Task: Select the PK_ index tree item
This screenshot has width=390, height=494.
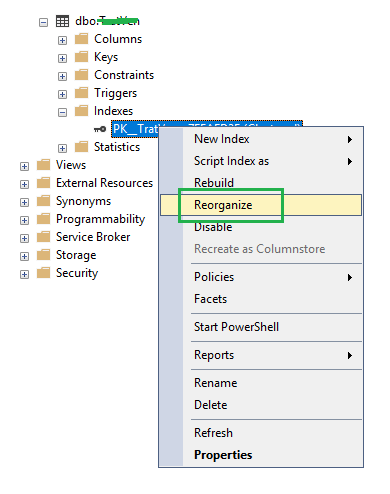Action: [135, 129]
